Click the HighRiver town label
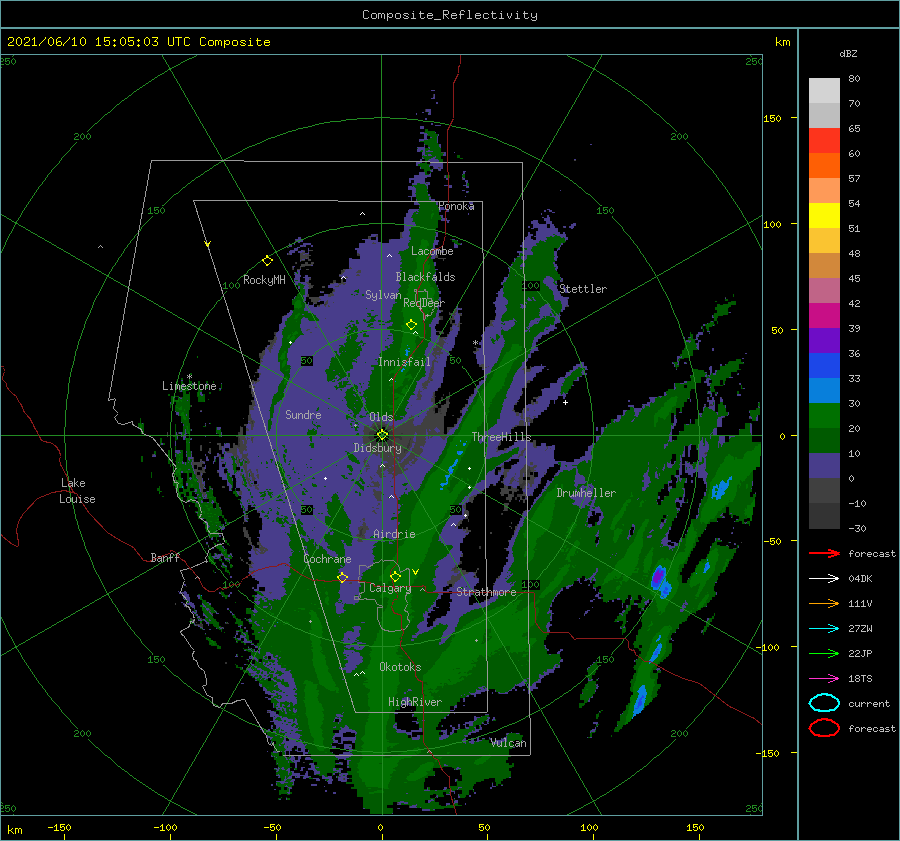The width and height of the screenshot is (900, 841). (414, 702)
